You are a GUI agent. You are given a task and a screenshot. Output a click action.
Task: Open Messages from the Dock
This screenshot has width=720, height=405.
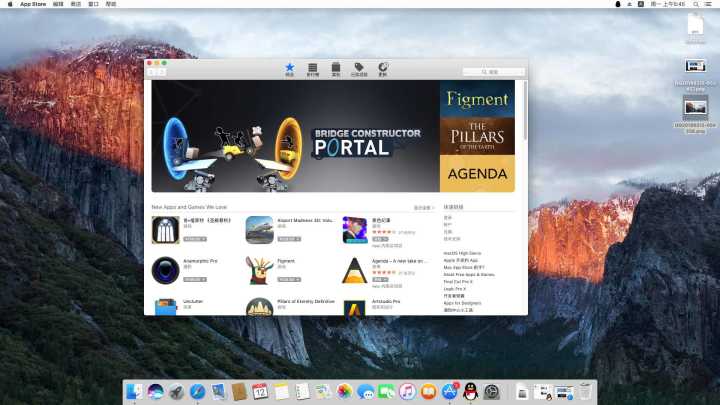click(x=366, y=392)
